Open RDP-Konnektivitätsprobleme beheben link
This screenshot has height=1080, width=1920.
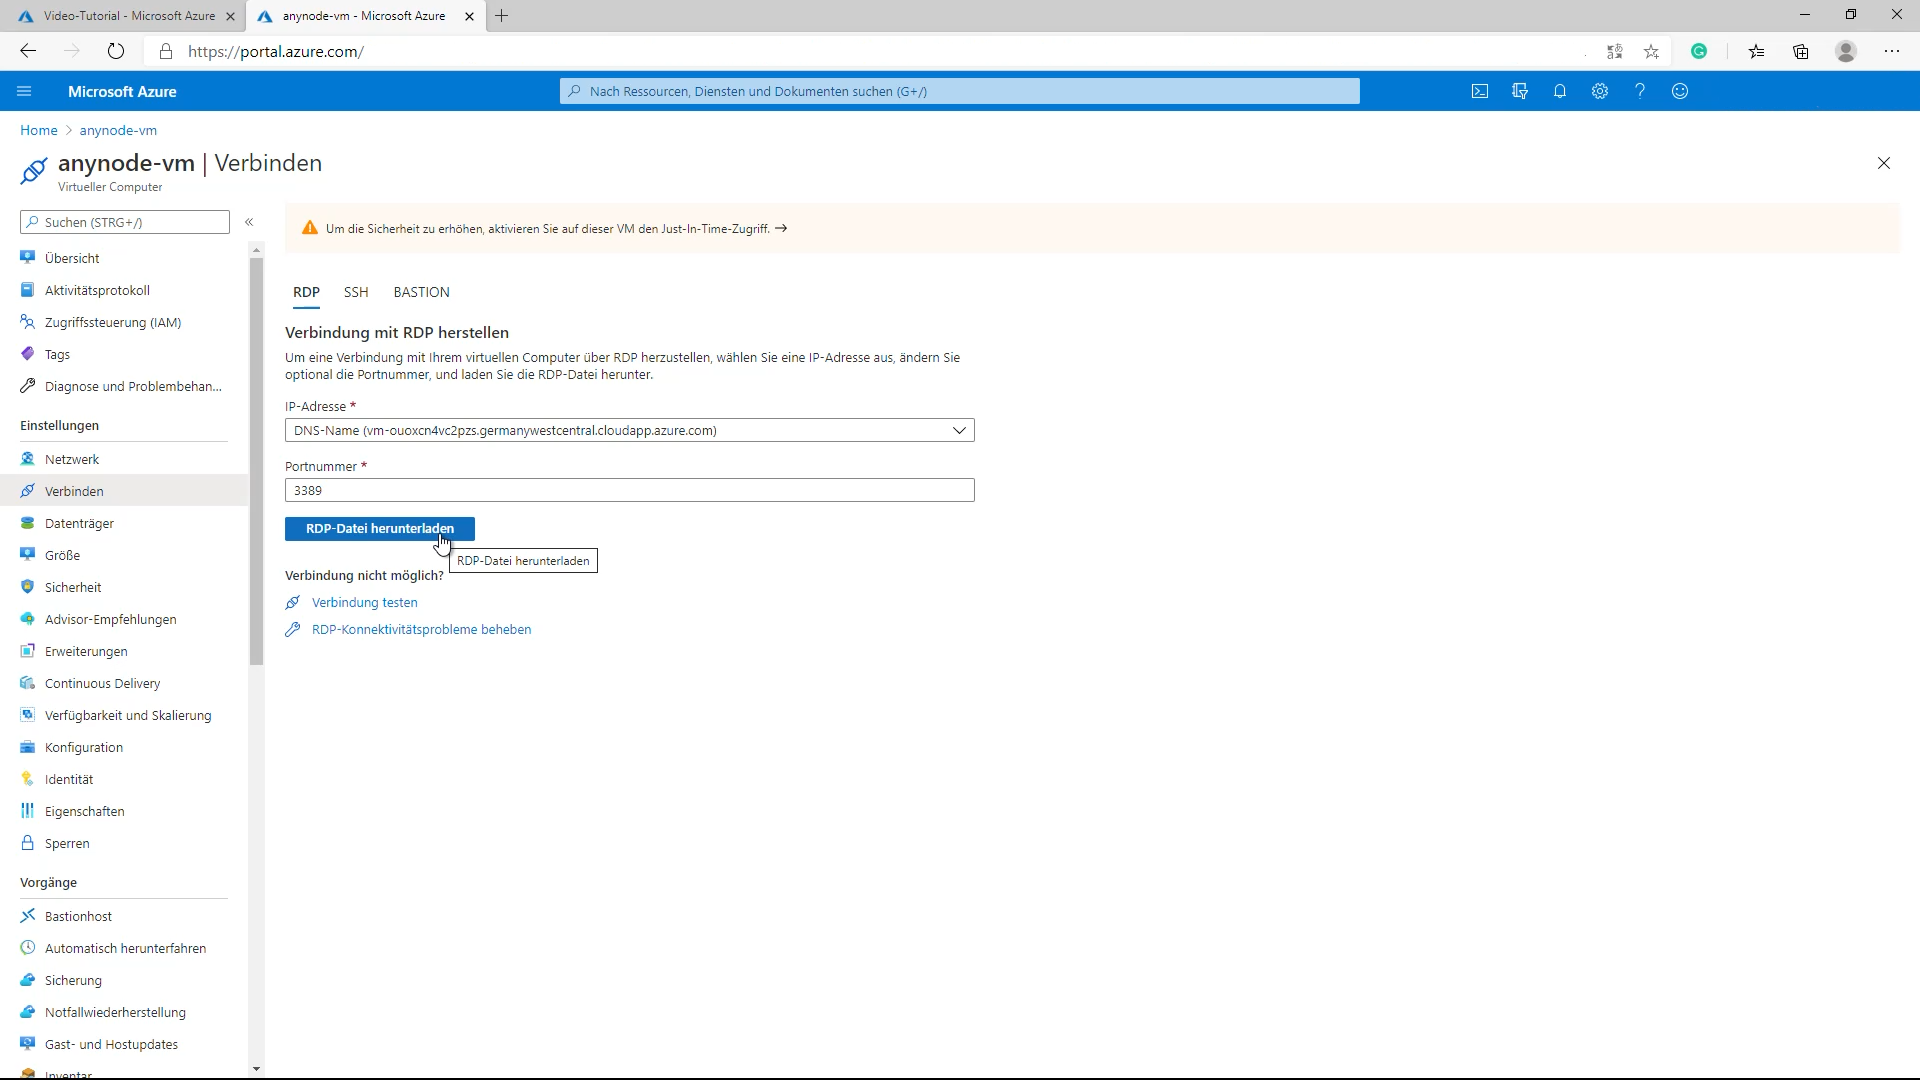tap(421, 629)
